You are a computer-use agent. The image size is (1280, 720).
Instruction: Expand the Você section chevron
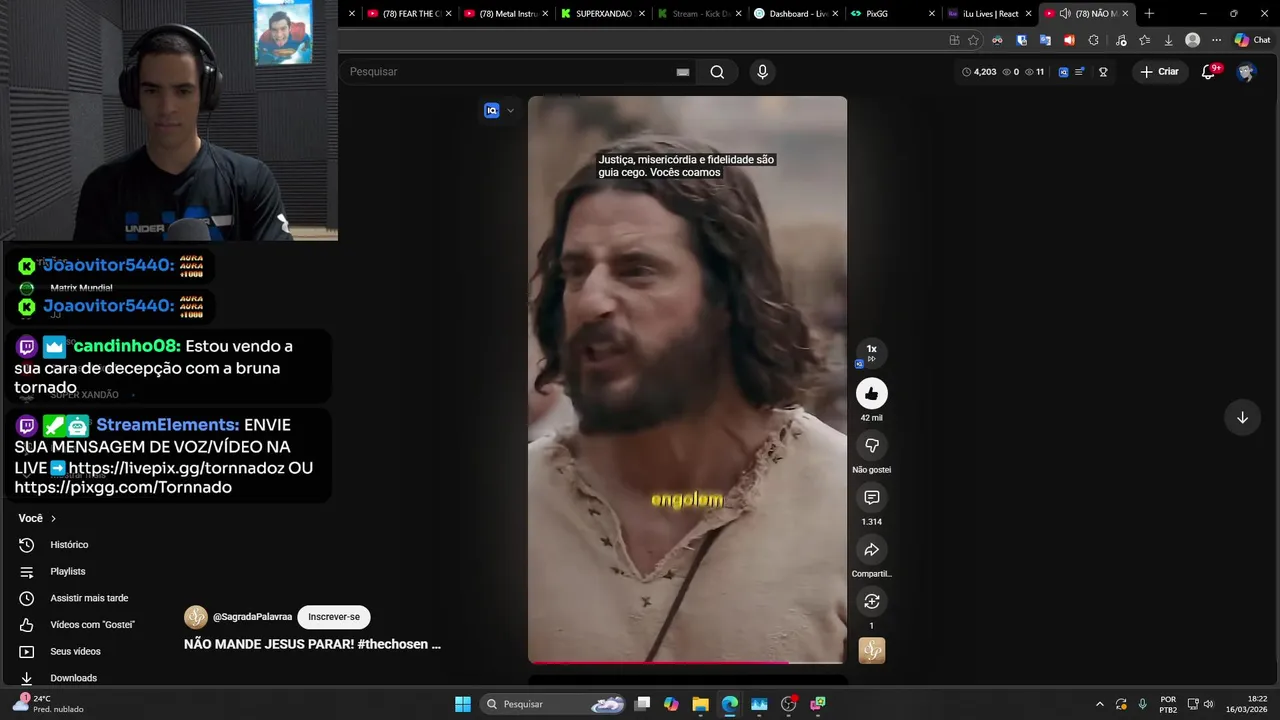point(53,518)
